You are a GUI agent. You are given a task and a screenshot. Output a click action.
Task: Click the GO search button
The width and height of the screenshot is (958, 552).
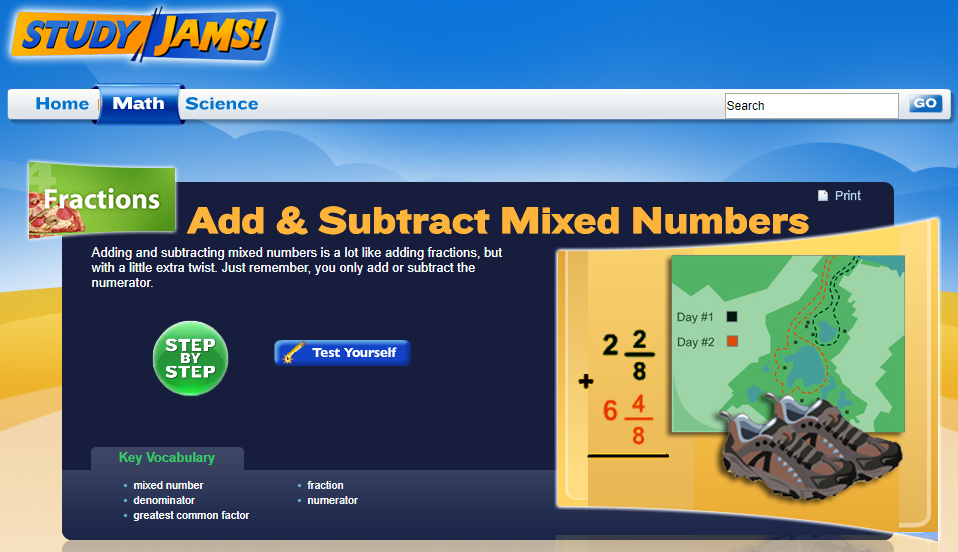click(x=925, y=103)
